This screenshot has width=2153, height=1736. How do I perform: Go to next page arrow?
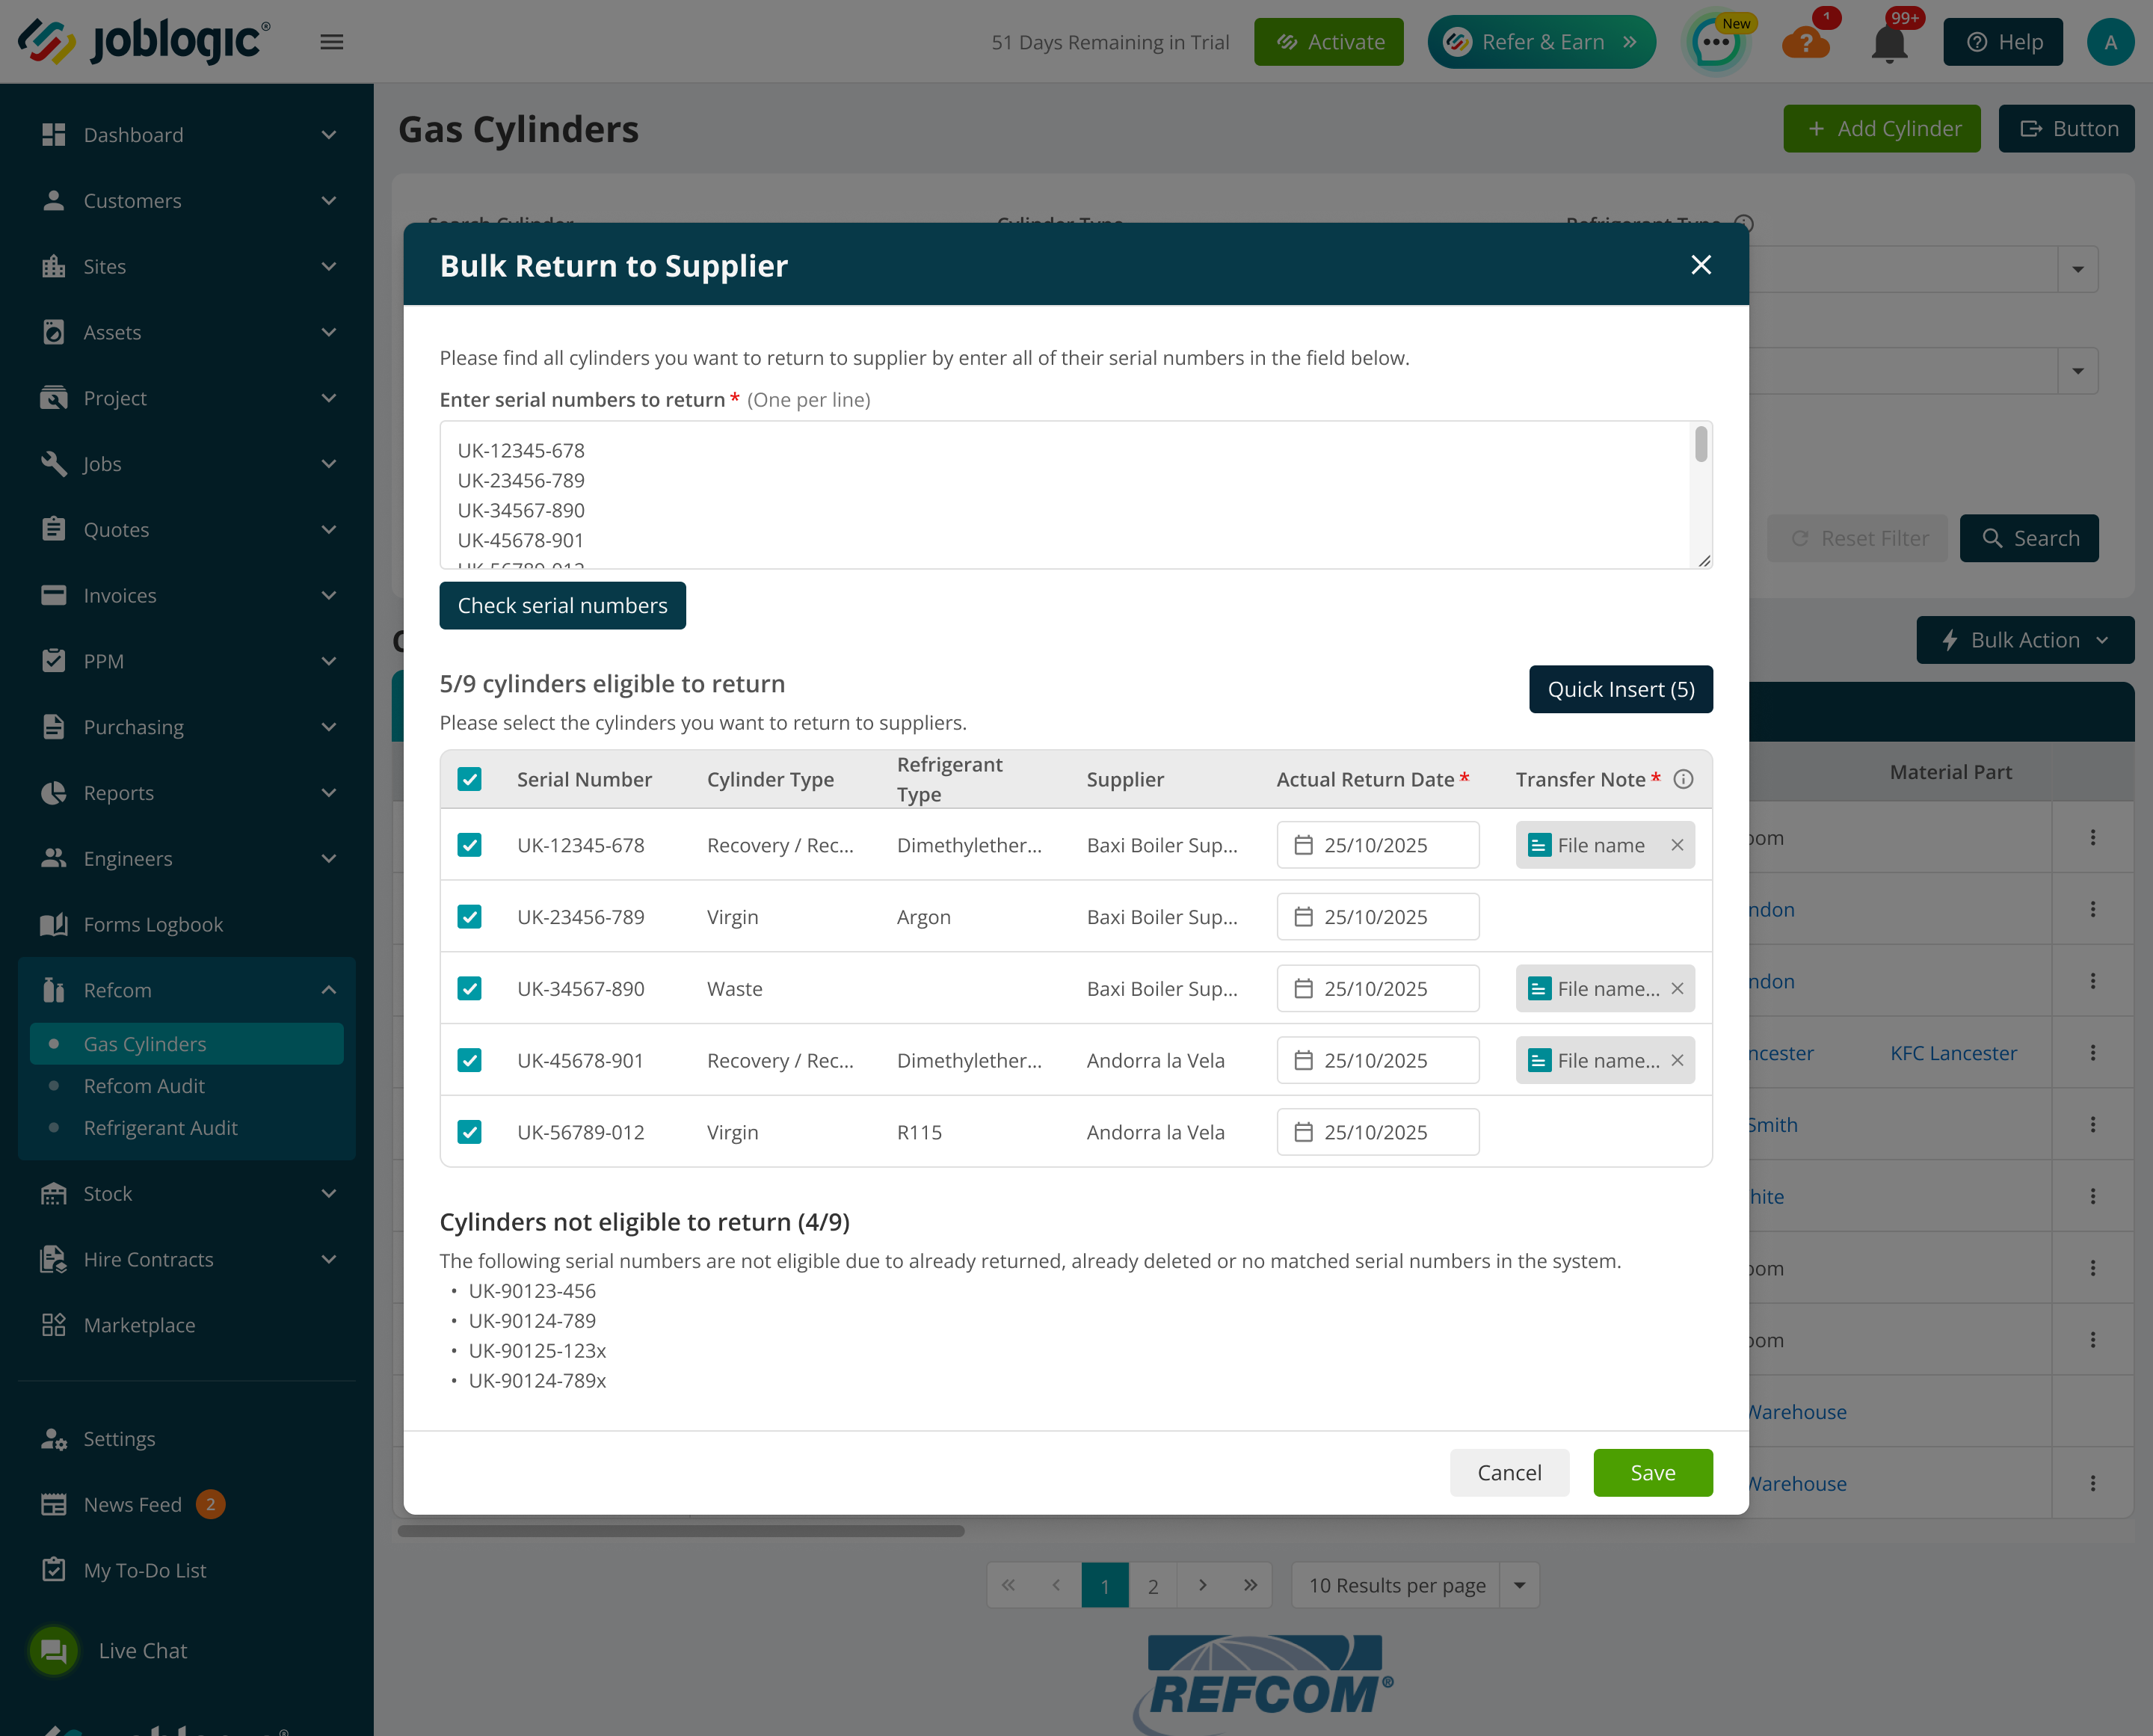(x=1202, y=1585)
